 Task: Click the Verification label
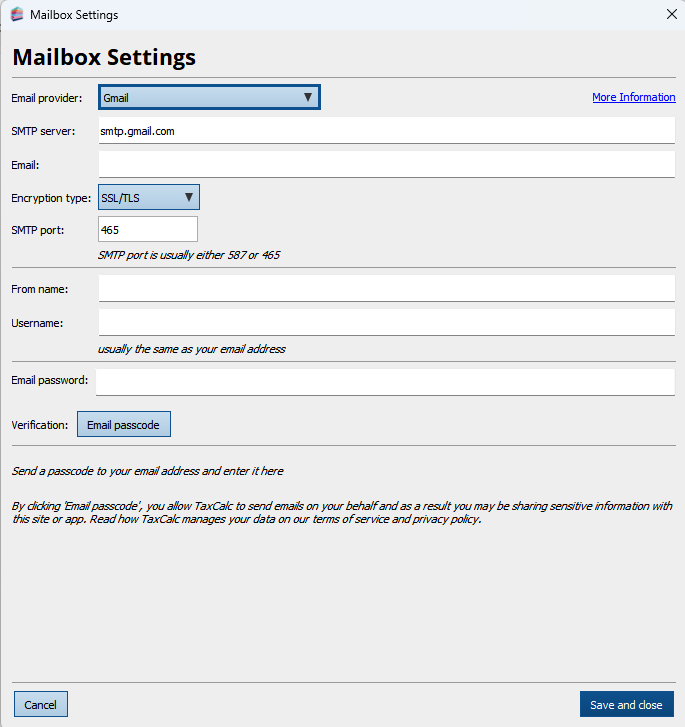point(40,425)
